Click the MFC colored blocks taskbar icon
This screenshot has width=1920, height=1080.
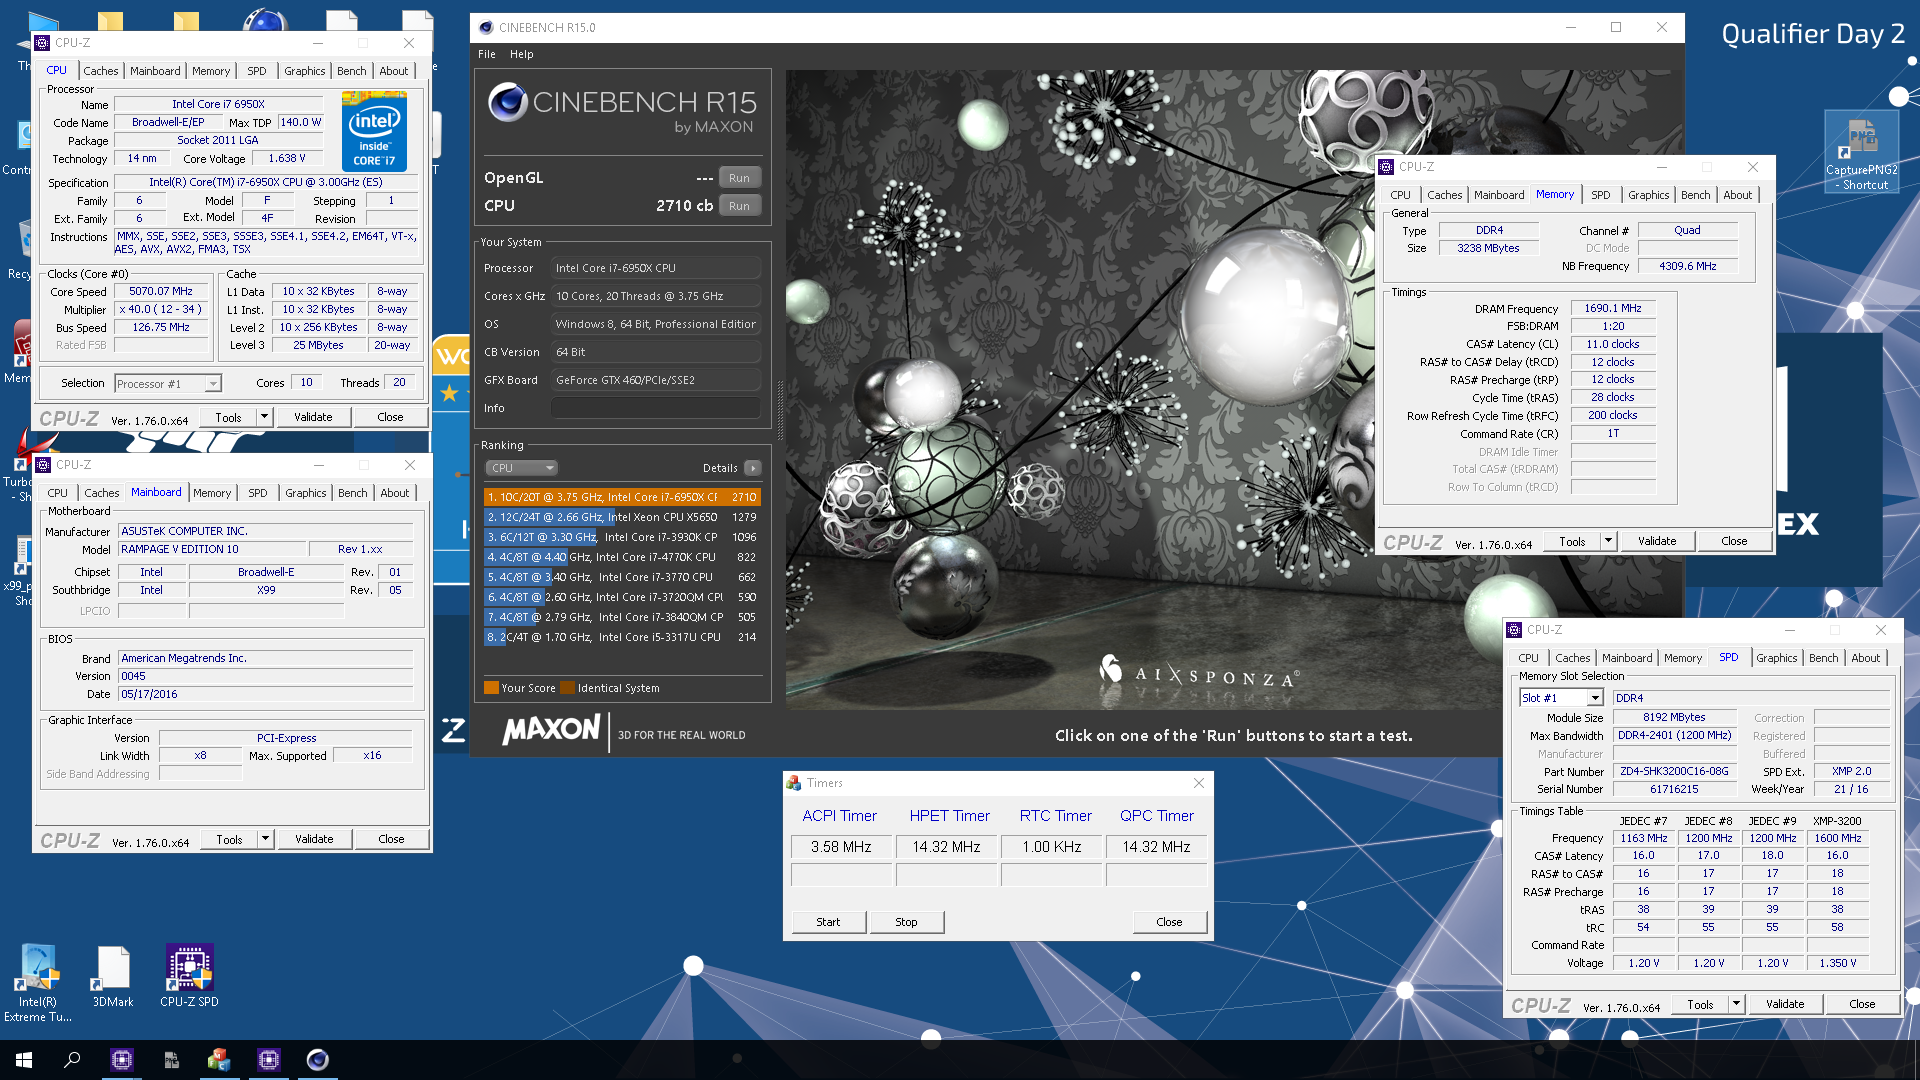click(x=219, y=1059)
